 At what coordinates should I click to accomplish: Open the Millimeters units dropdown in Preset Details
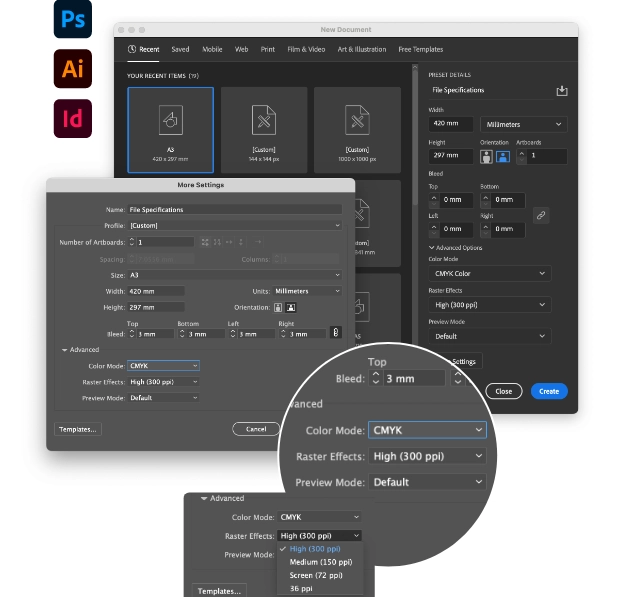click(x=523, y=125)
